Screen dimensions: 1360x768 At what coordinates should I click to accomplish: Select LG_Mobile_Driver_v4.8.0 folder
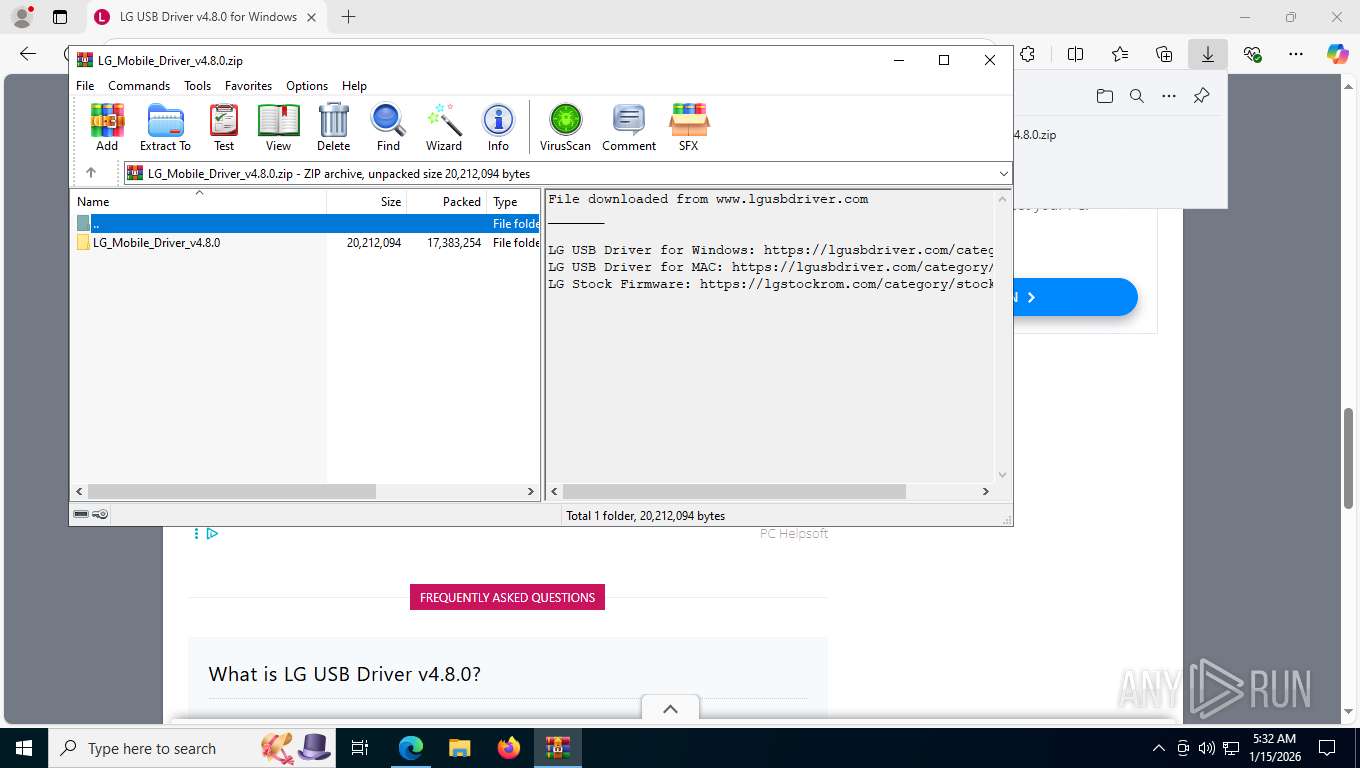[156, 243]
